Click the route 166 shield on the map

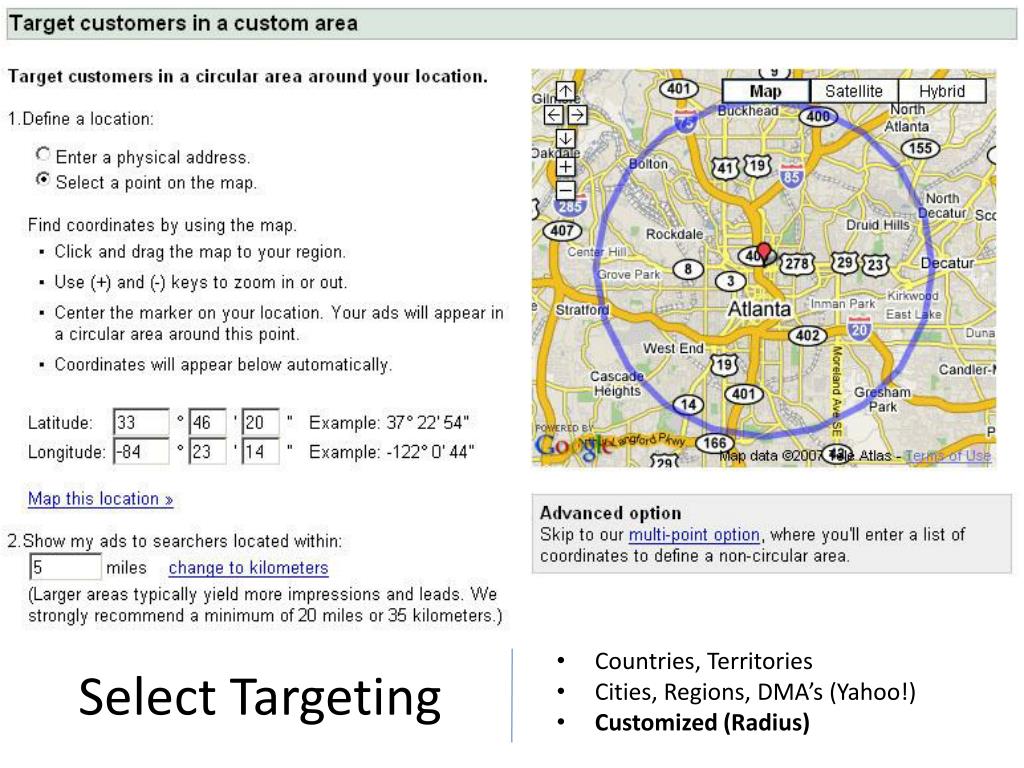pos(714,443)
